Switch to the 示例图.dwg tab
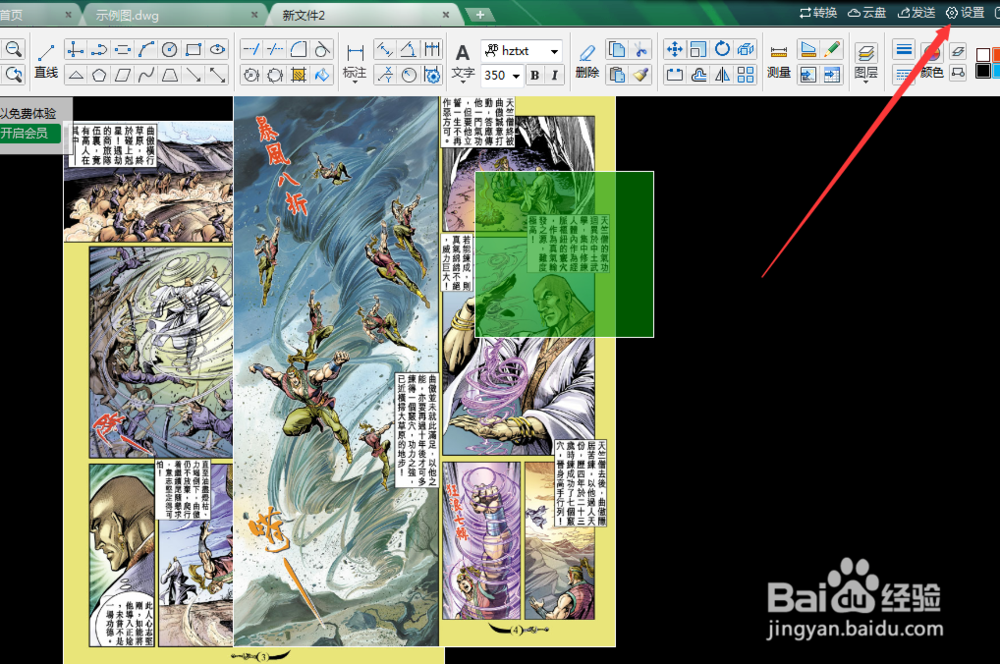The width and height of the screenshot is (1000, 664). (128, 15)
